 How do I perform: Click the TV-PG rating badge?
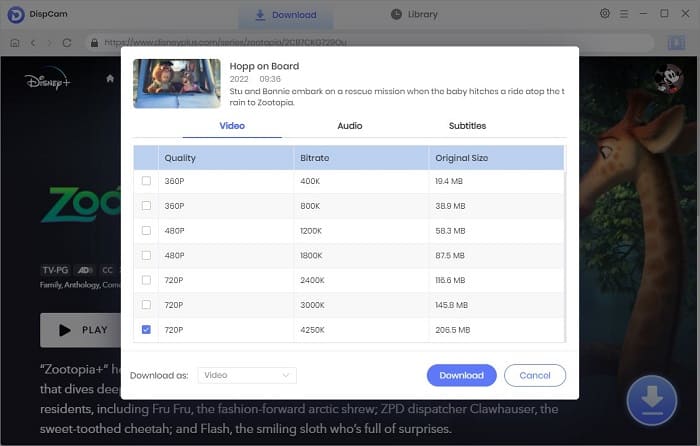point(55,270)
